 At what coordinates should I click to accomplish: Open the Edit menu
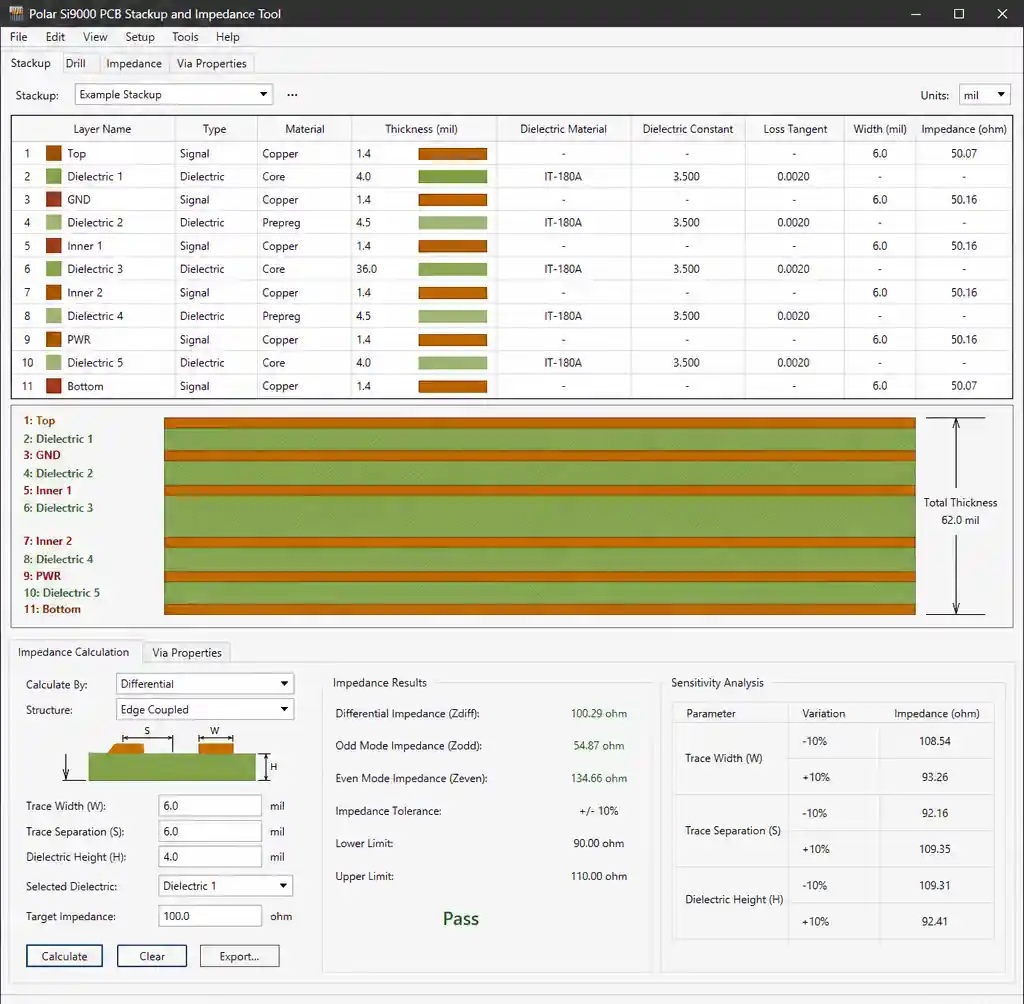point(55,37)
